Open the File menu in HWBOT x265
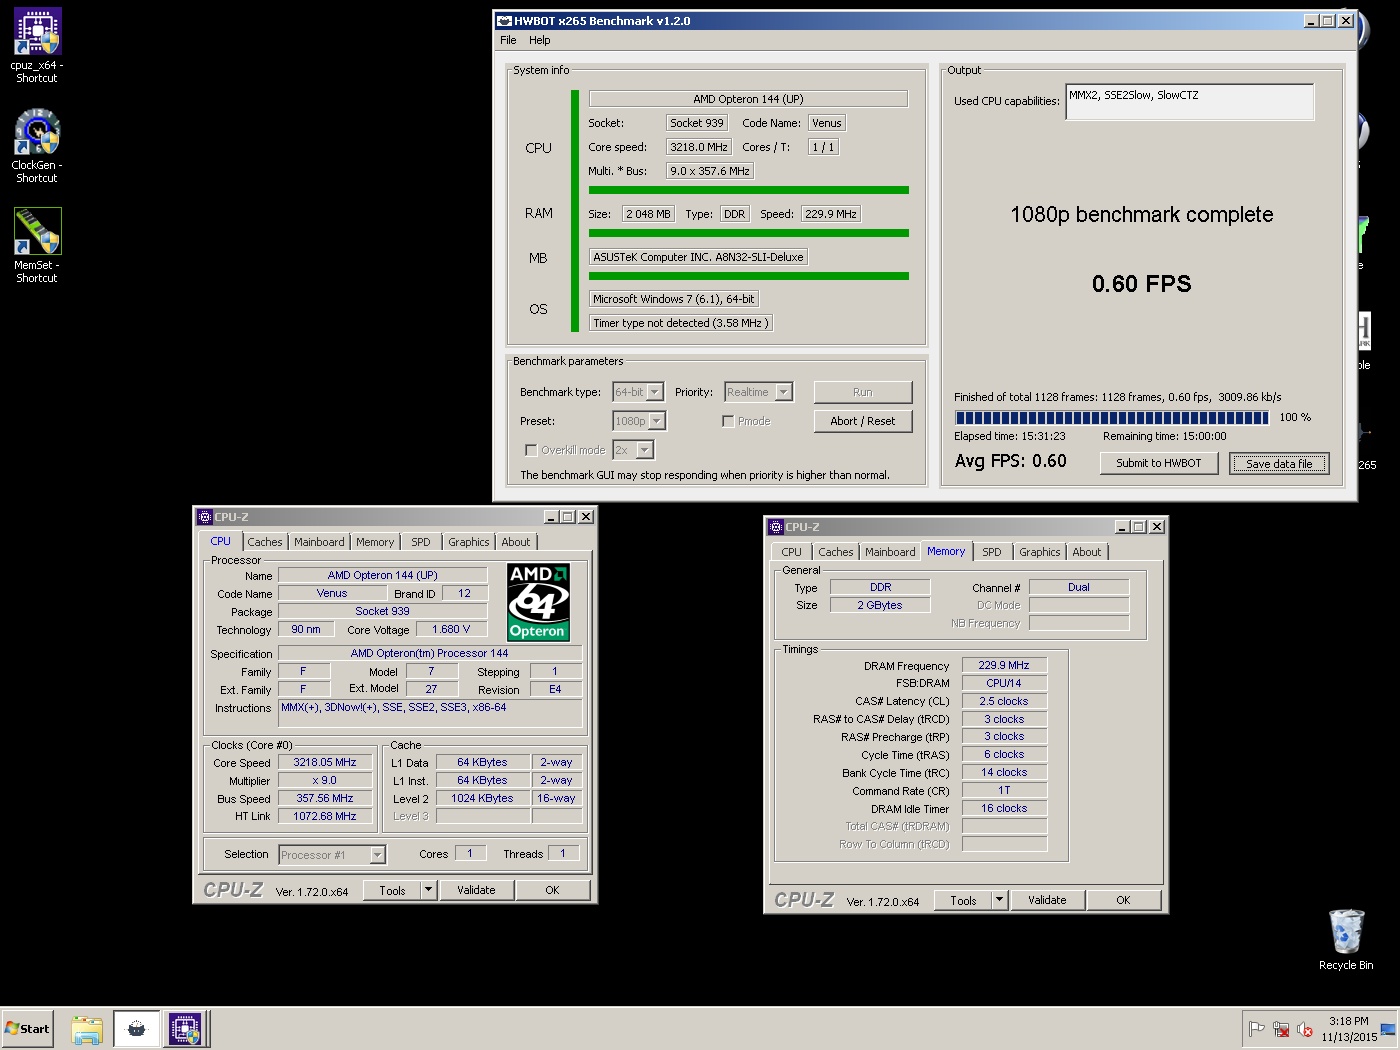 [508, 40]
